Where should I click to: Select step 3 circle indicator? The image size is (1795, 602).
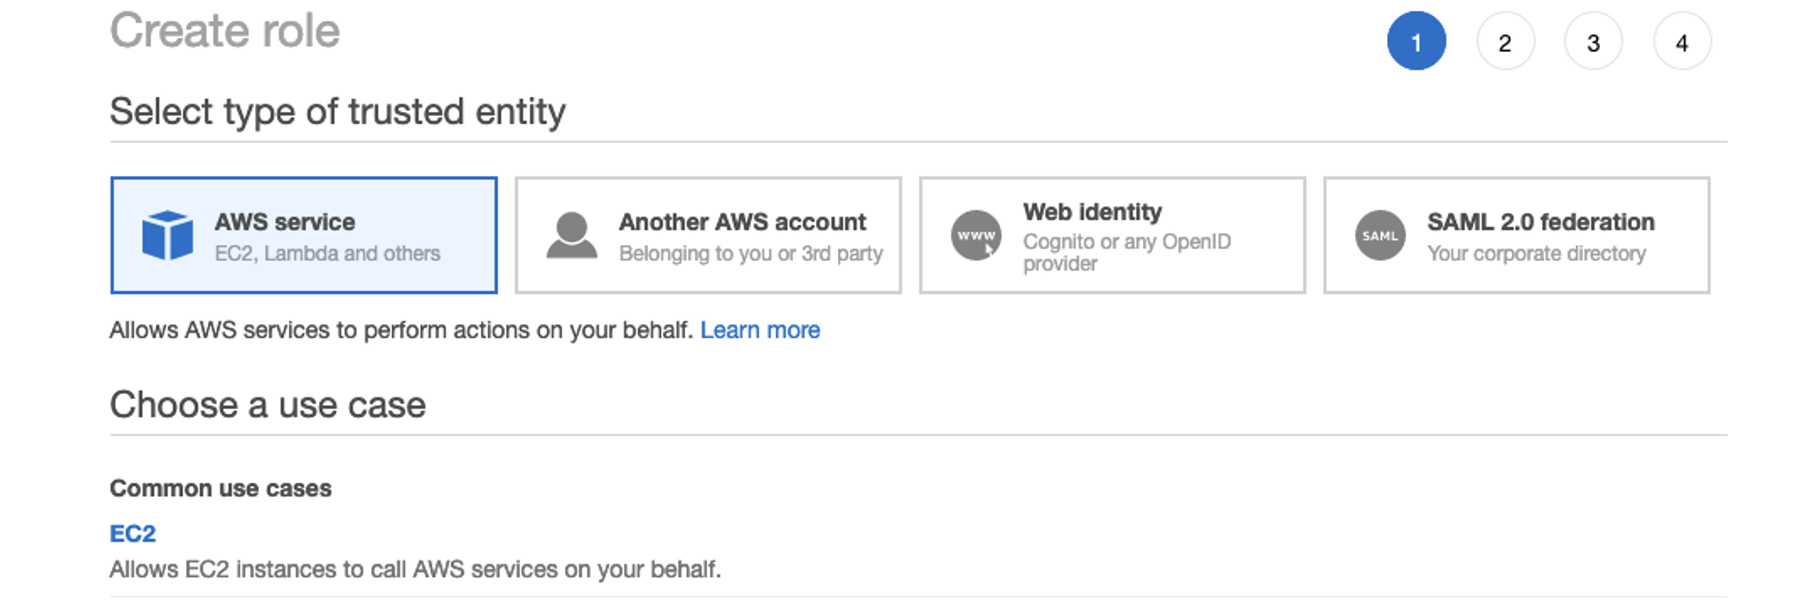click(x=1593, y=42)
